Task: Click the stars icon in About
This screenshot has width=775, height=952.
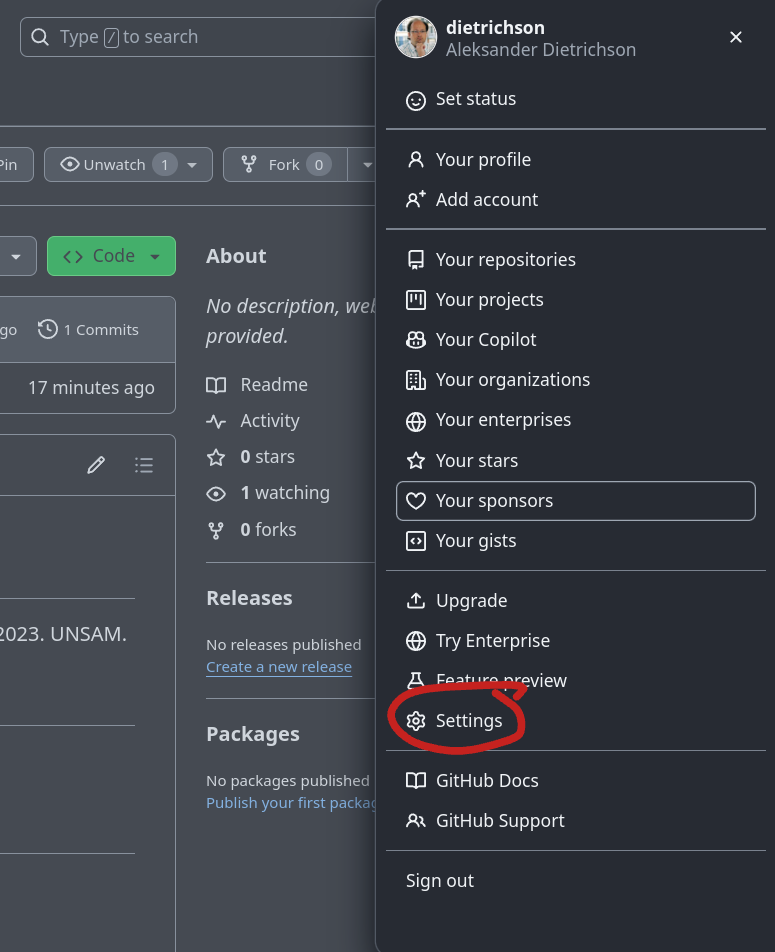Action: (x=216, y=457)
